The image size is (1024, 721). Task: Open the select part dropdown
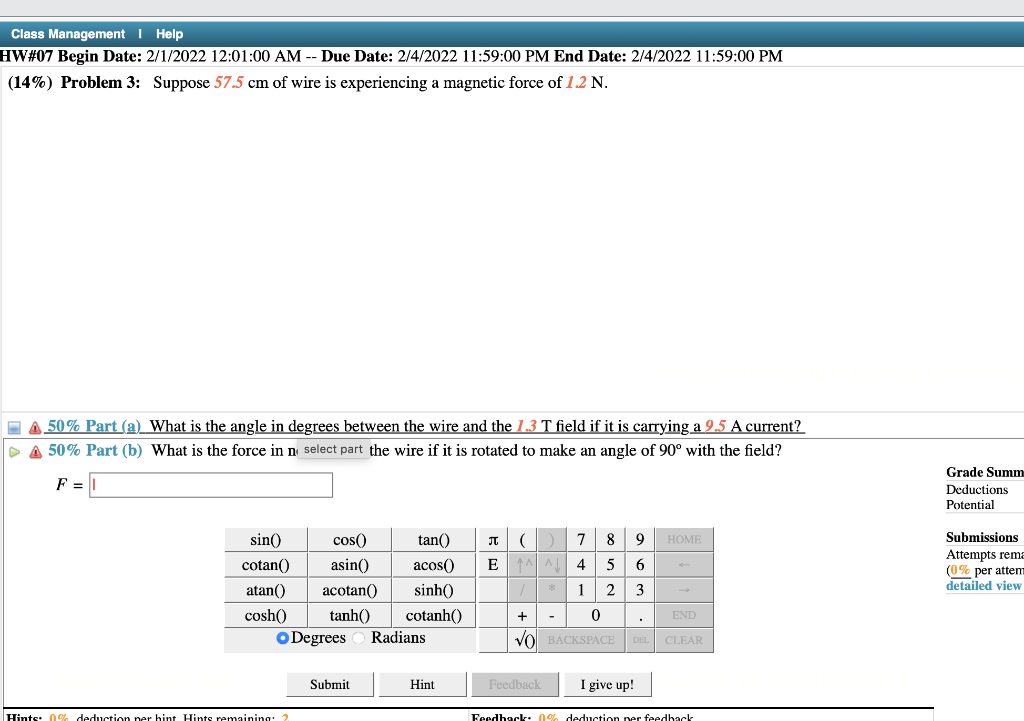coord(333,449)
